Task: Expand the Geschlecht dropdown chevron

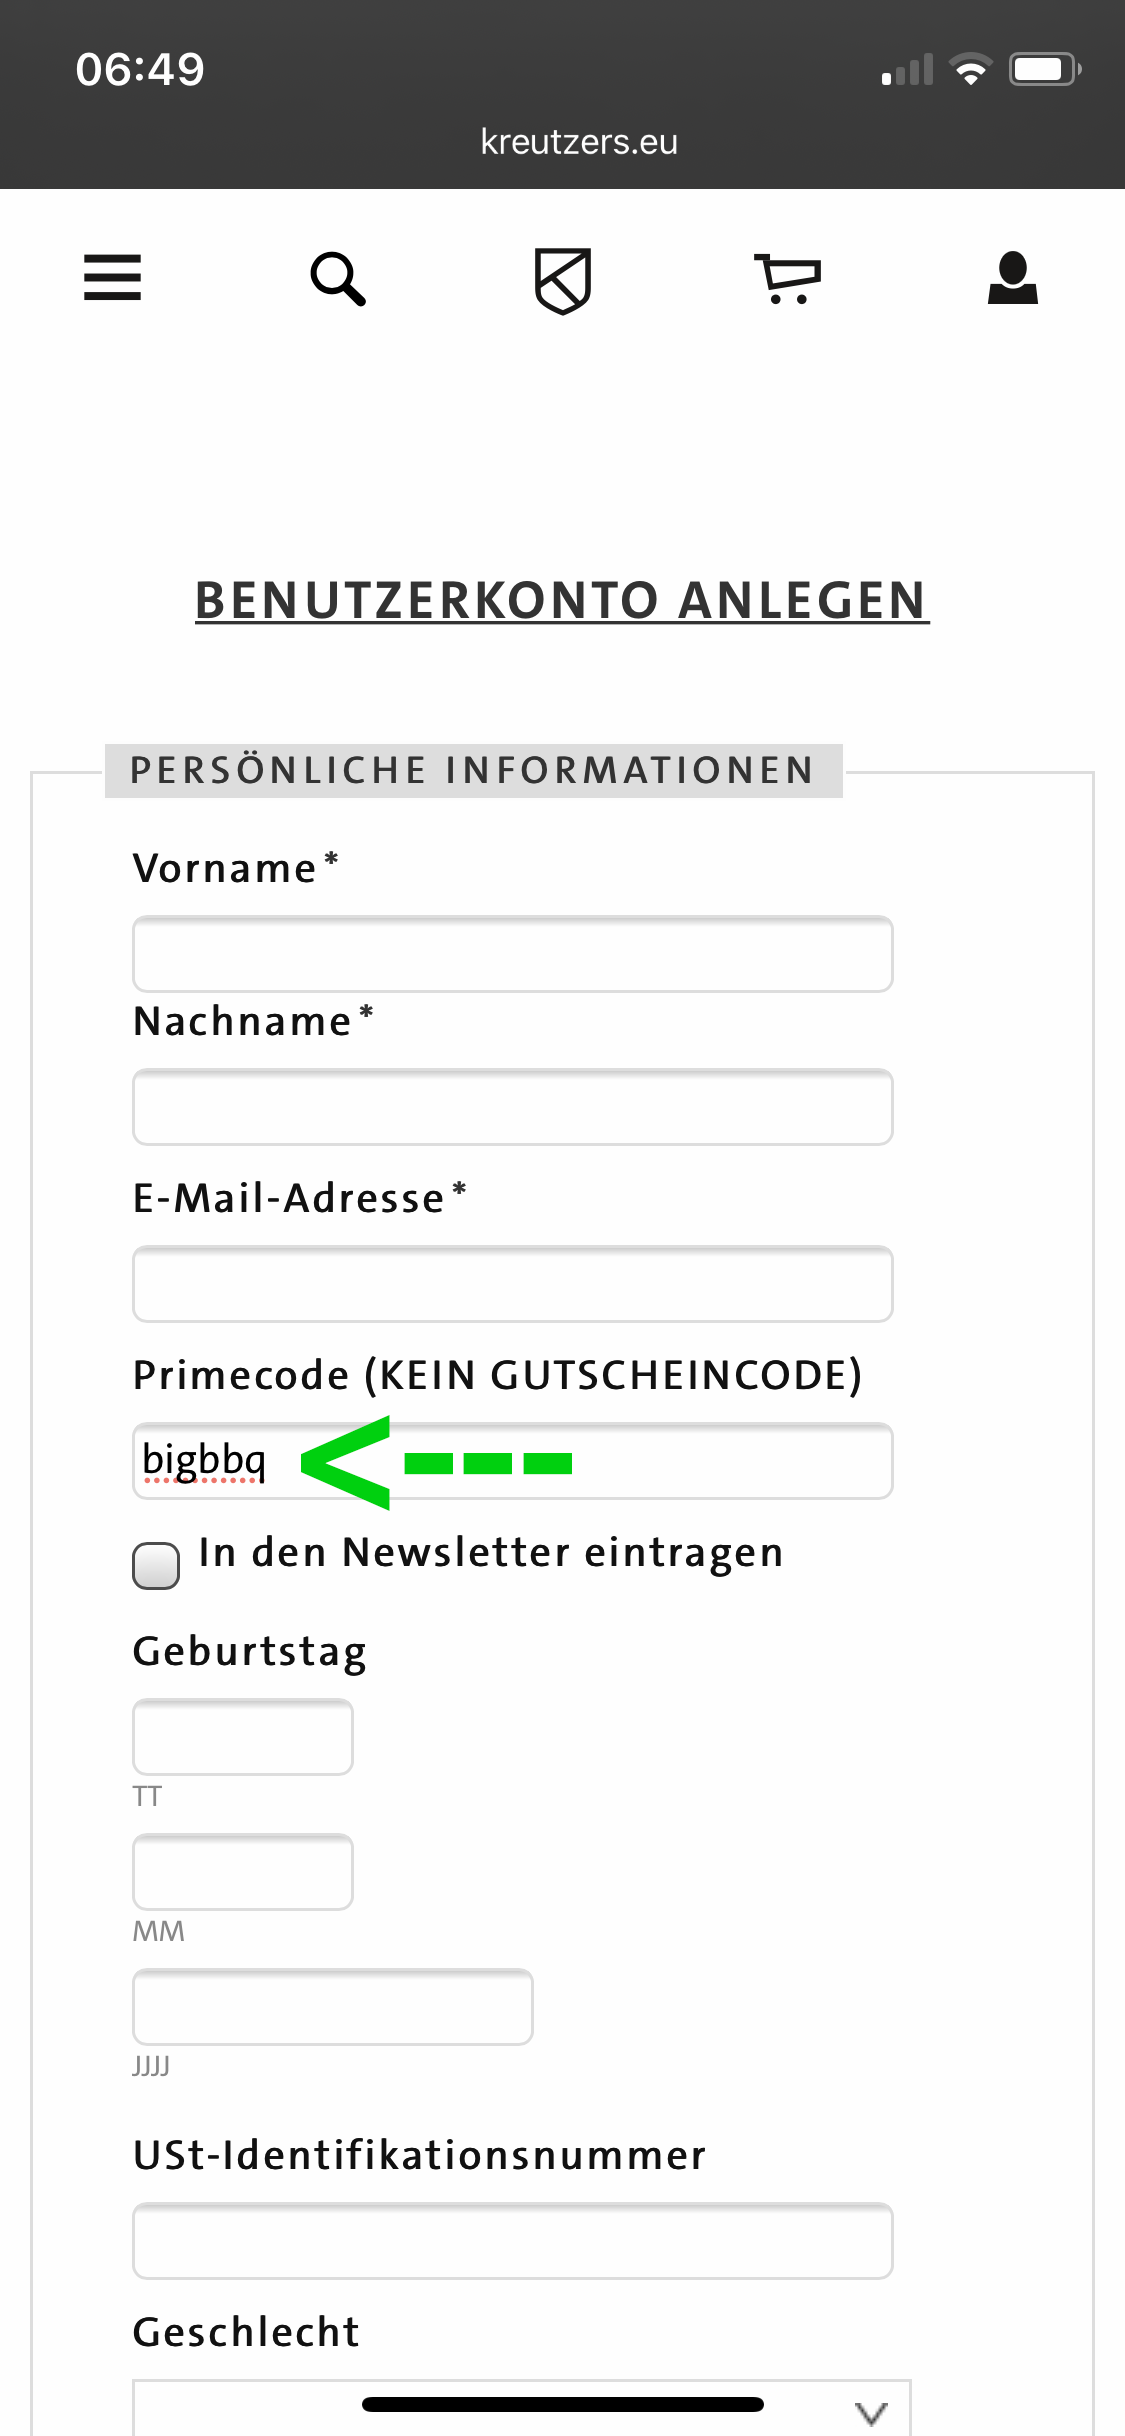Action: [872, 2412]
